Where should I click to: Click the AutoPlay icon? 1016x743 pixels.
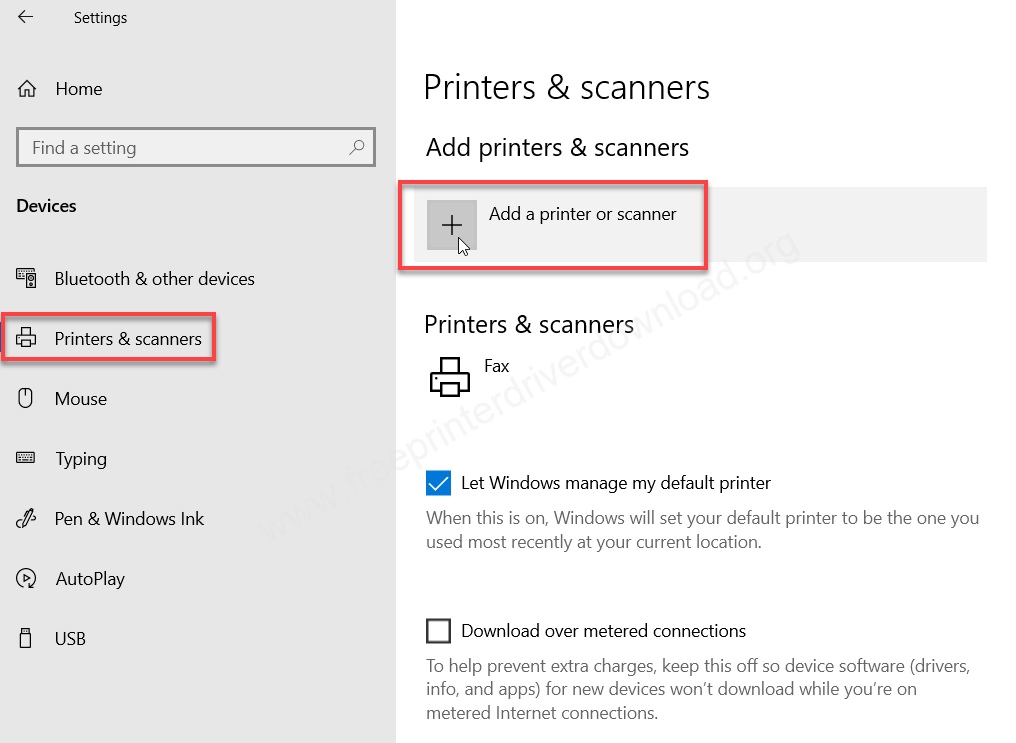[26, 578]
